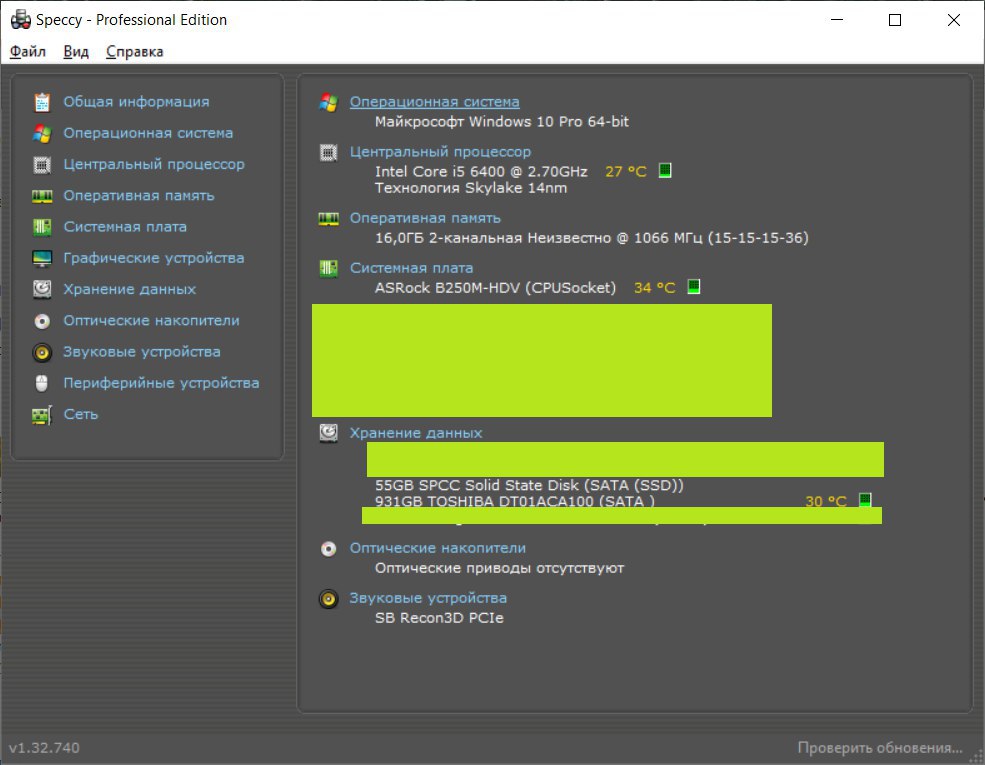This screenshot has height=765, width=985.
Task: Select Системная плата in sidebar
Action: 125,227
